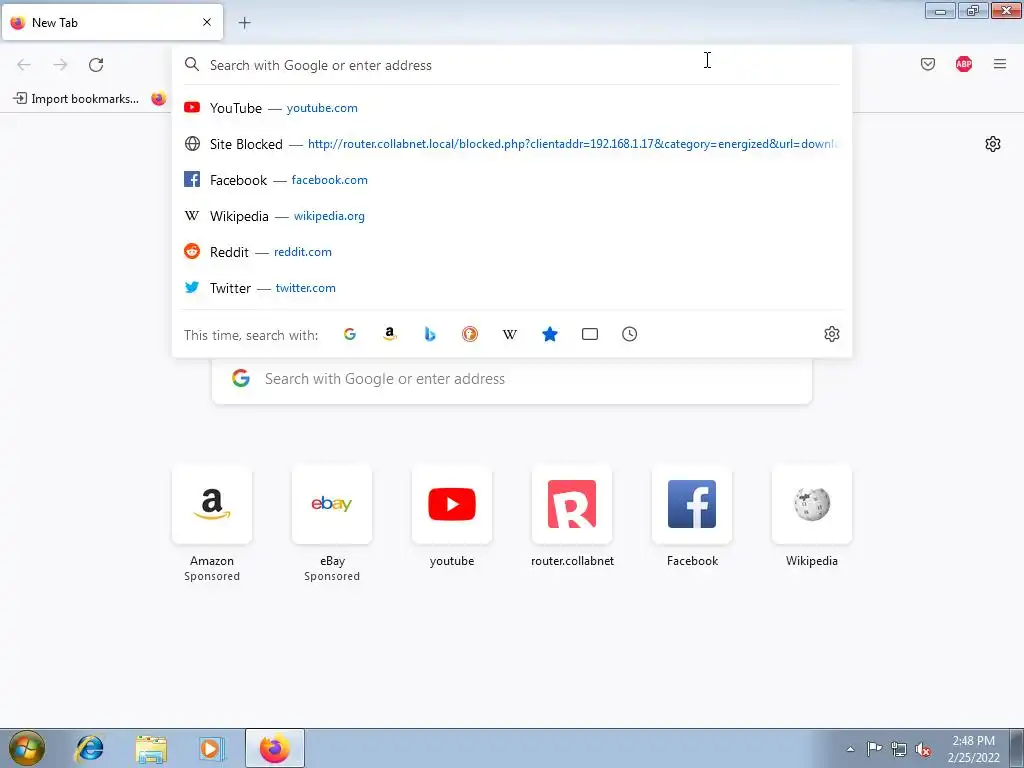
Task: Choose the Reddit suggestion row
Action: point(512,251)
